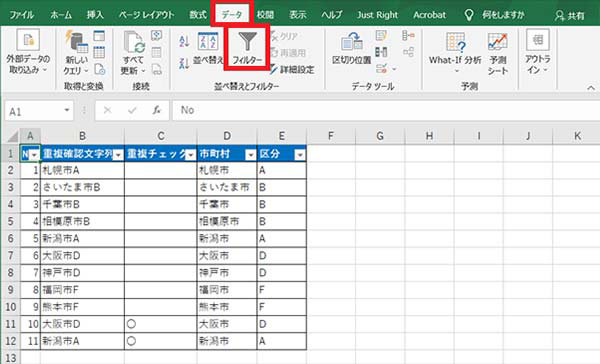Select the 熊本市F cell
This screenshot has height=364, width=600.
[x=82, y=307]
